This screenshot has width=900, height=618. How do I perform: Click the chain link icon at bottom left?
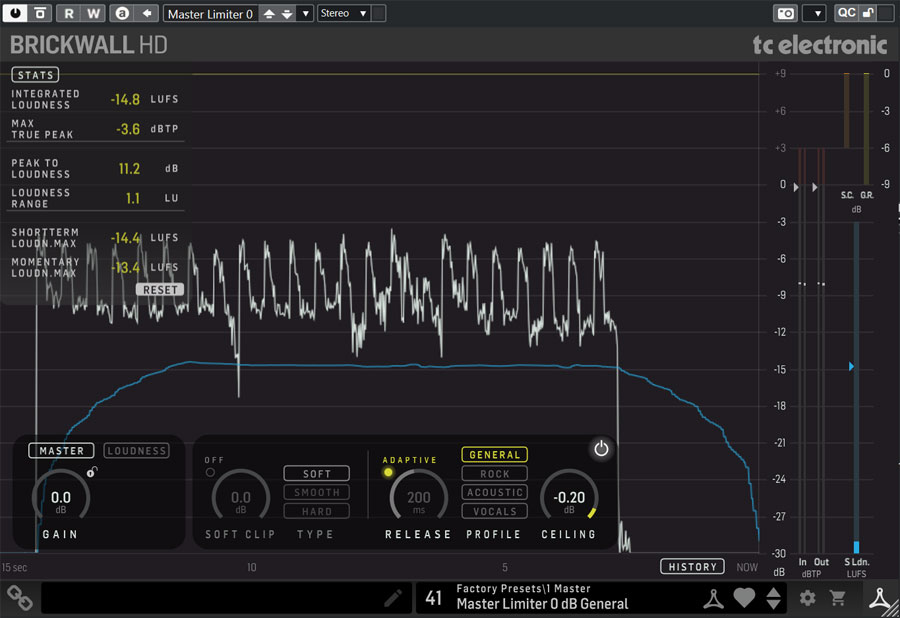tap(20, 598)
